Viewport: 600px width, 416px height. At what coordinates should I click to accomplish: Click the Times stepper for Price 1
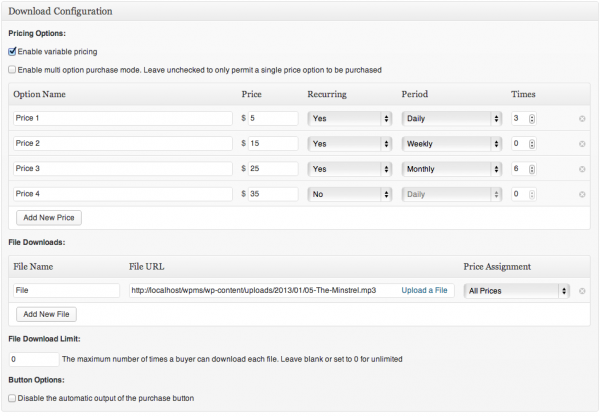pyautogui.click(x=532, y=119)
